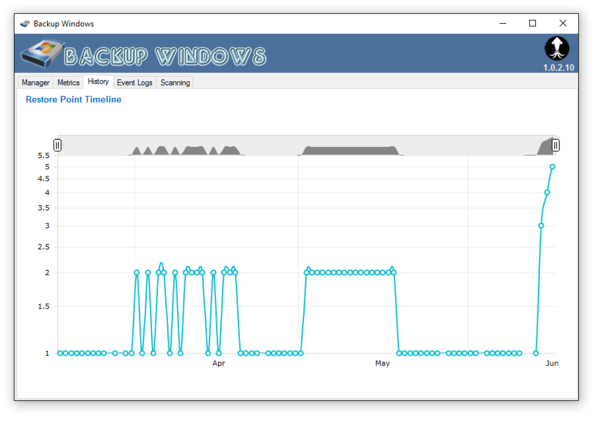Viewport: 600px width, 424px height.
Task: Grab the right range selector handle
Action: pyautogui.click(x=555, y=145)
